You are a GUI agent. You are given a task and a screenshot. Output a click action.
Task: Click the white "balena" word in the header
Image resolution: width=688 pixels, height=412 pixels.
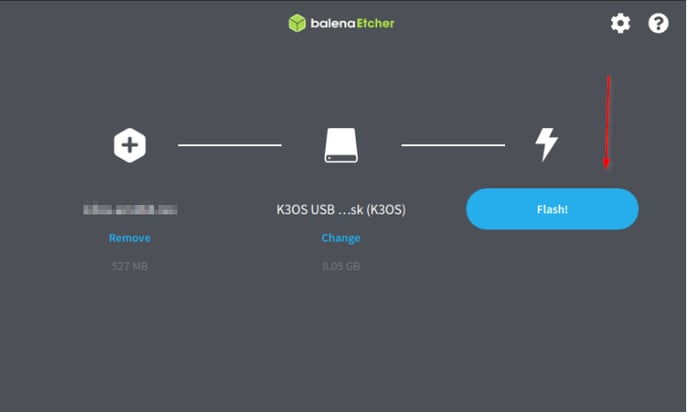[x=333, y=23]
